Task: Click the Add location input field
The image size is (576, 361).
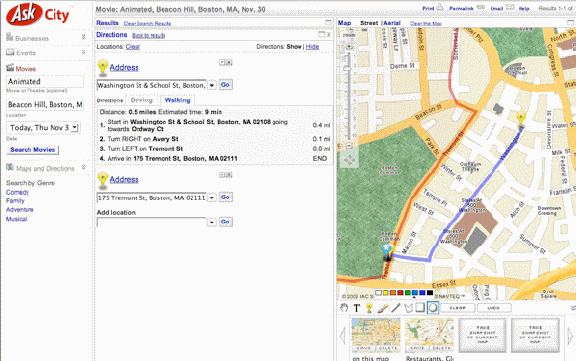Action: 152,222
